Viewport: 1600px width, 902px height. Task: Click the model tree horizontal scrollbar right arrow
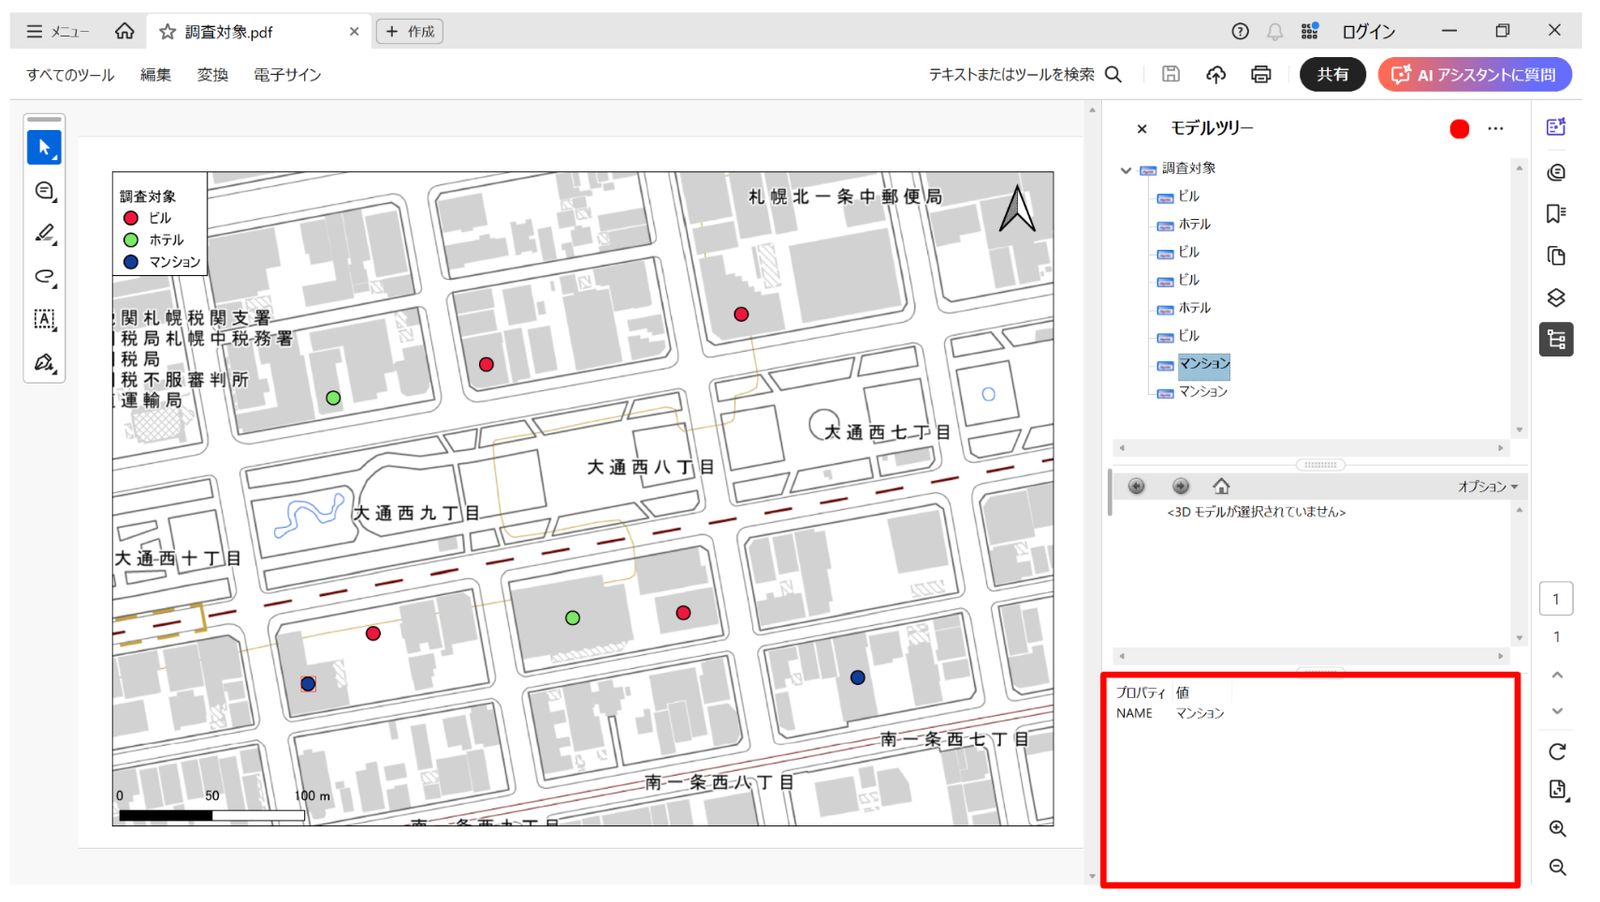click(x=1501, y=448)
